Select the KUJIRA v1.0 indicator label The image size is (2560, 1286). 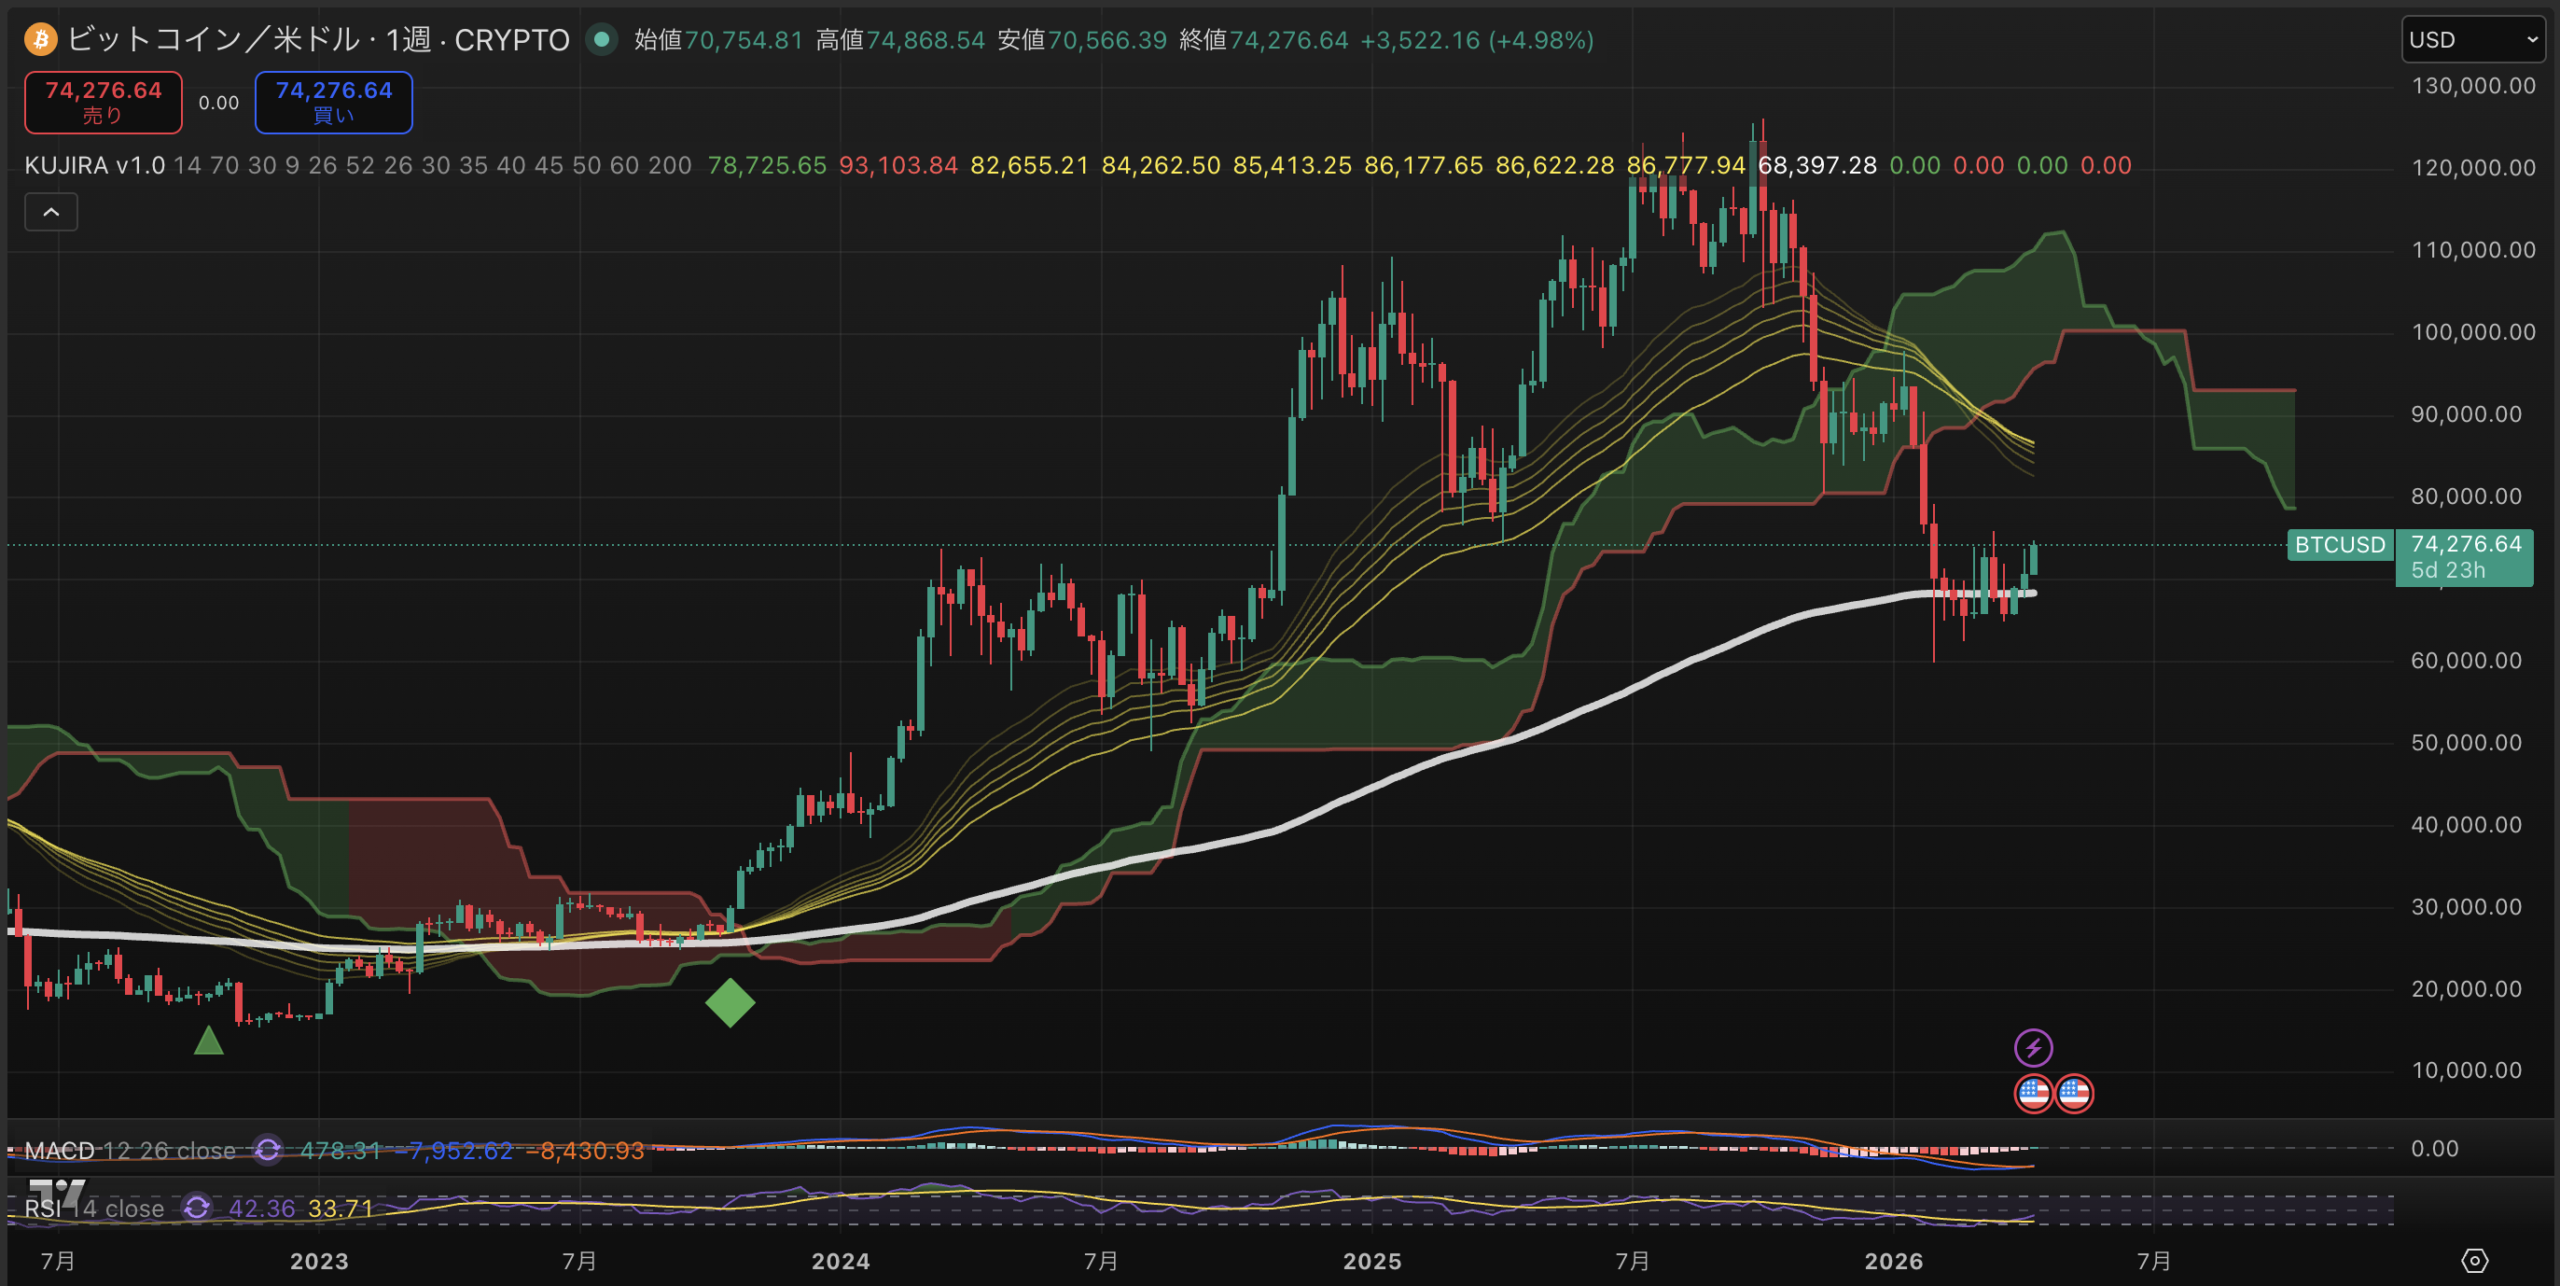(x=95, y=165)
